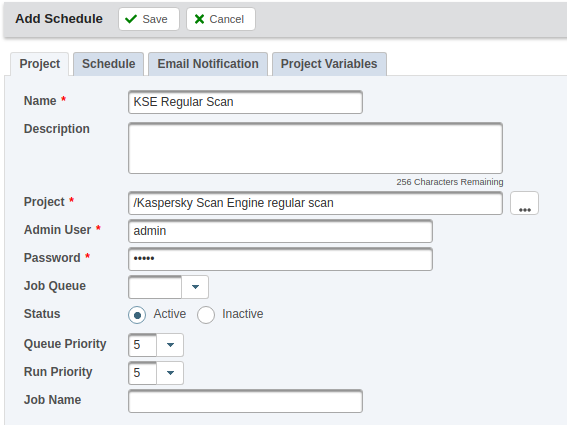Image resolution: width=567 pixels, height=425 pixels.
Task: Open the Project tab
Action: coord(40,64)
